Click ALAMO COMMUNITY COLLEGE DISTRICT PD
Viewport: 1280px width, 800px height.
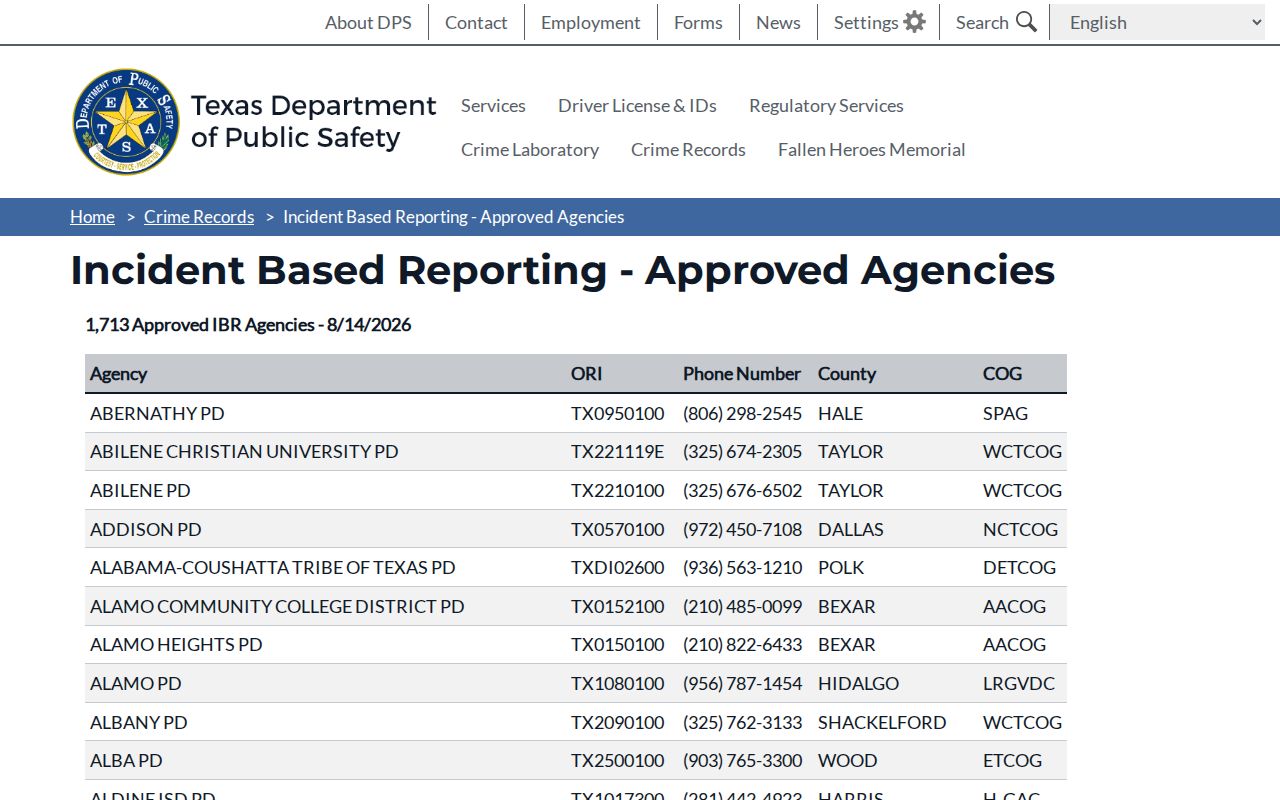point(277,606)
